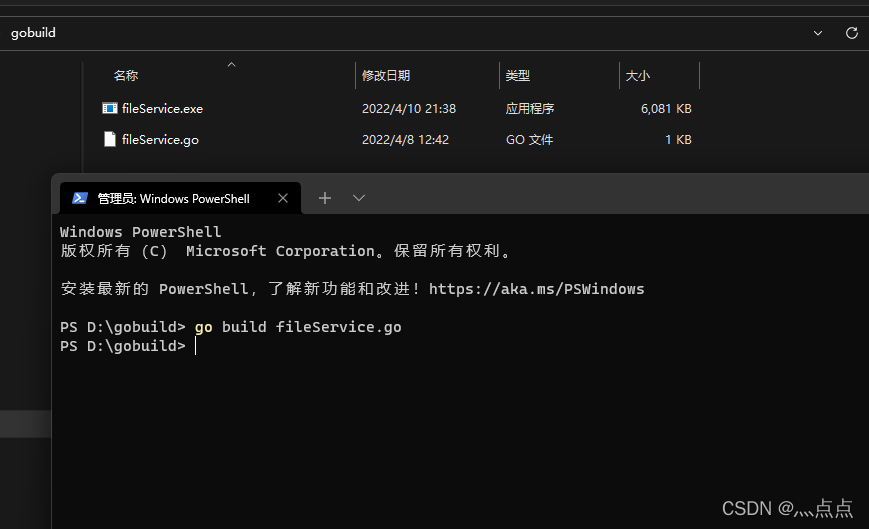
Task: Sort files by 名称 column
Action: [x=126, y=76]
